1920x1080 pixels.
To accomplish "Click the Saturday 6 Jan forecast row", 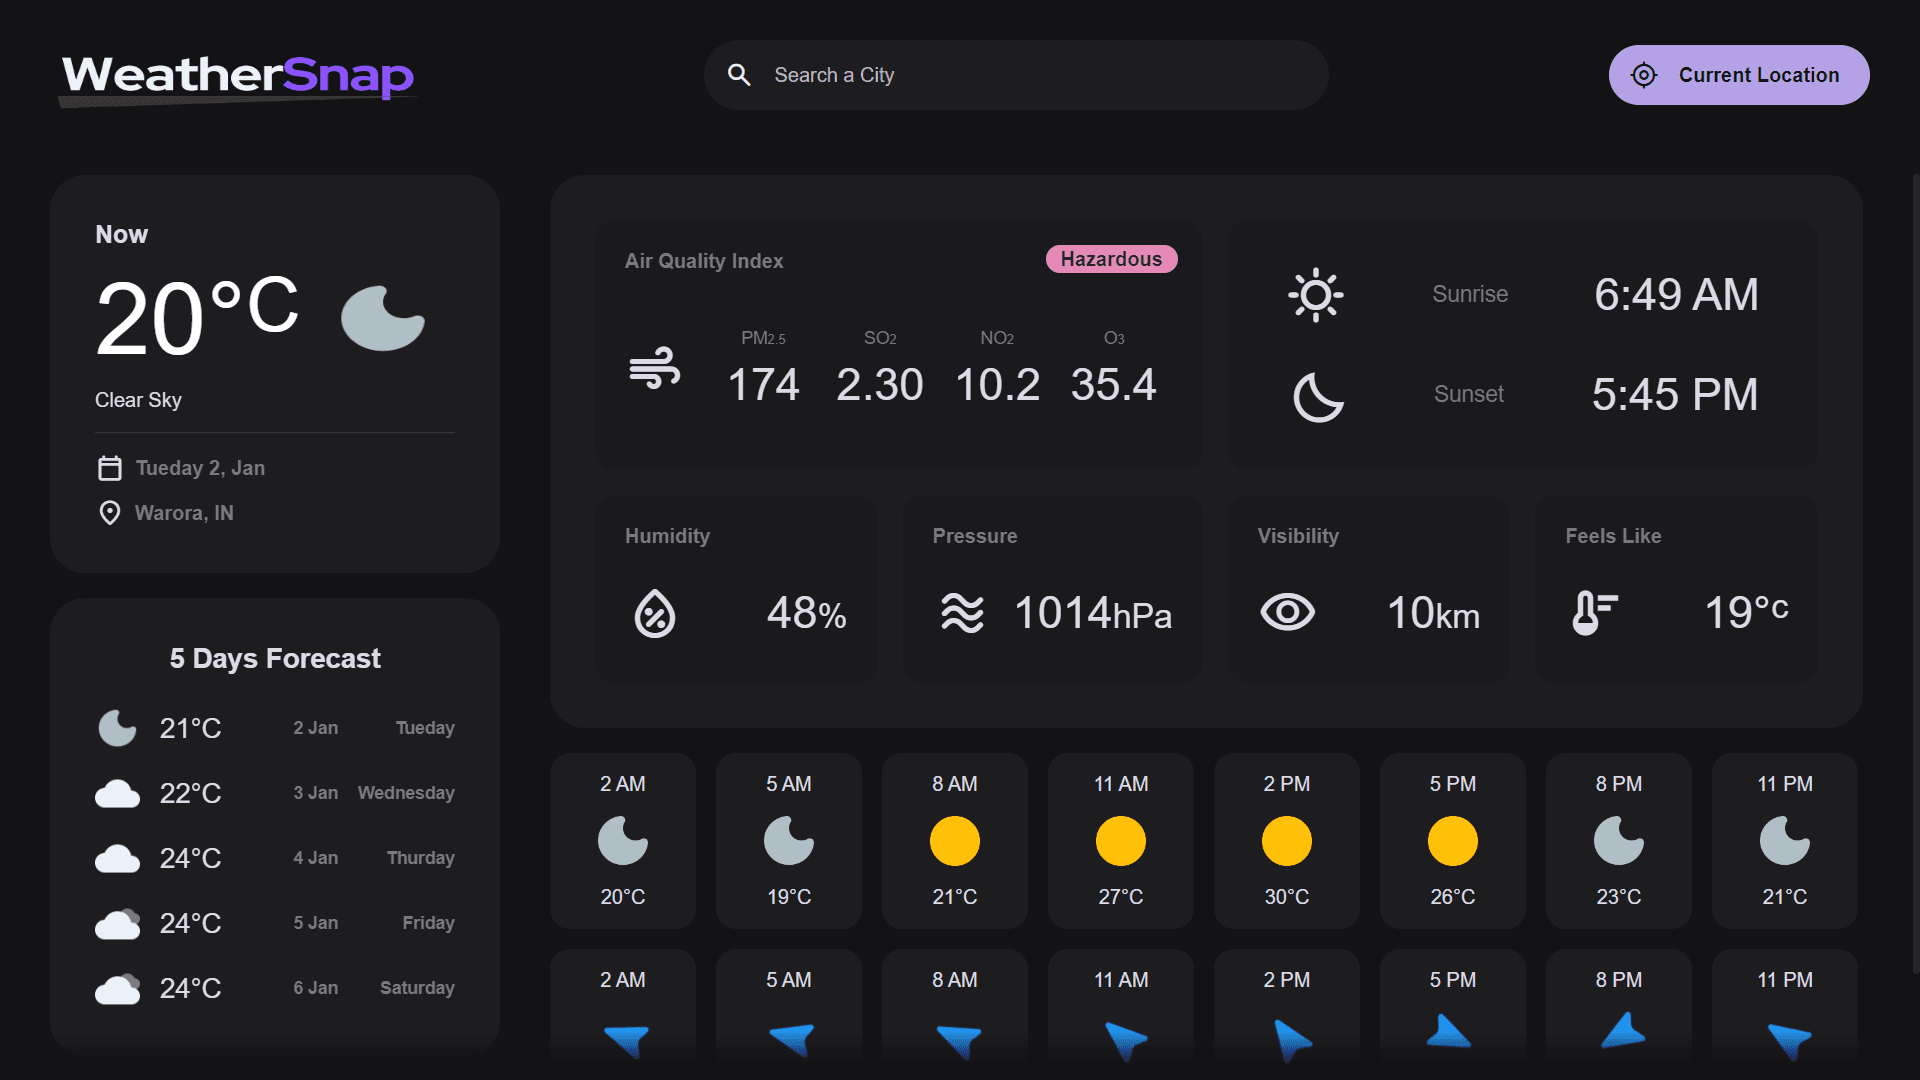I will tap(275, 988).
